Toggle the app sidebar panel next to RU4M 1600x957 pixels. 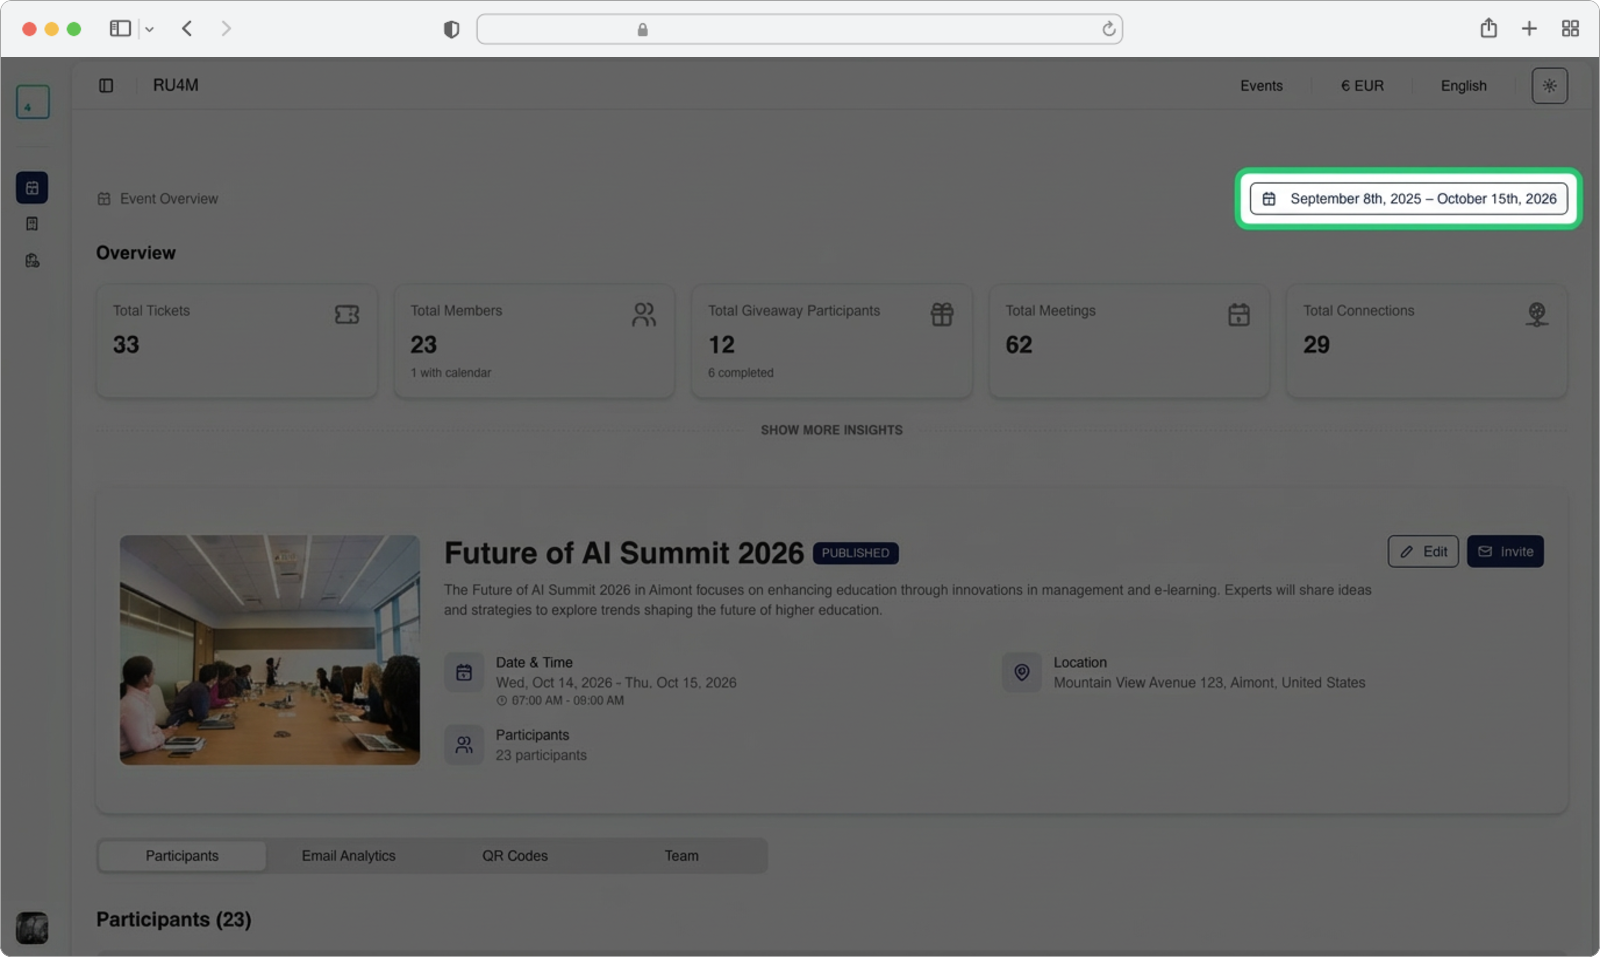(106, 86)
